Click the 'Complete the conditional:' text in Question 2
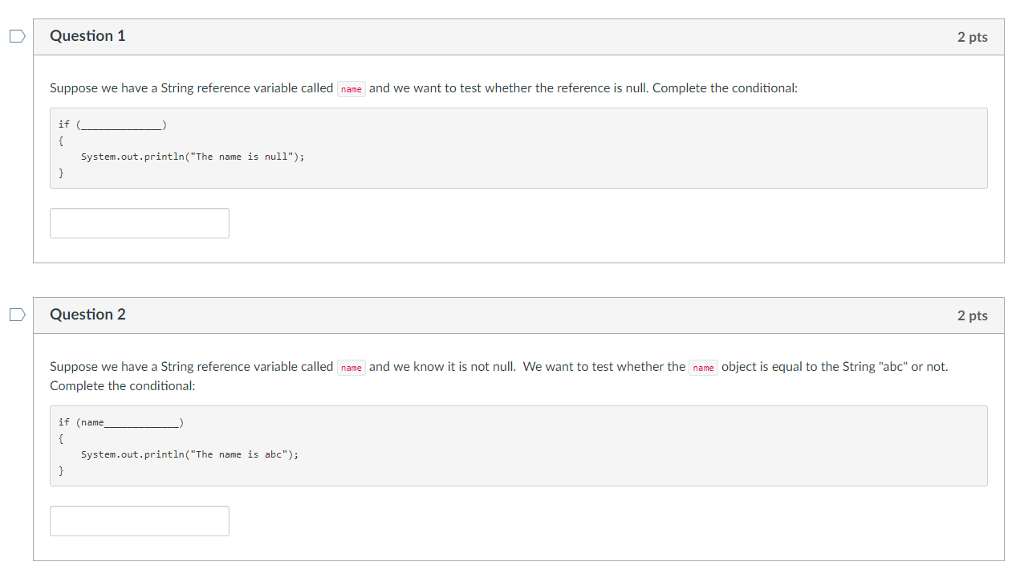Screen dimensions: 1024x574 click(x=122, y=386)
